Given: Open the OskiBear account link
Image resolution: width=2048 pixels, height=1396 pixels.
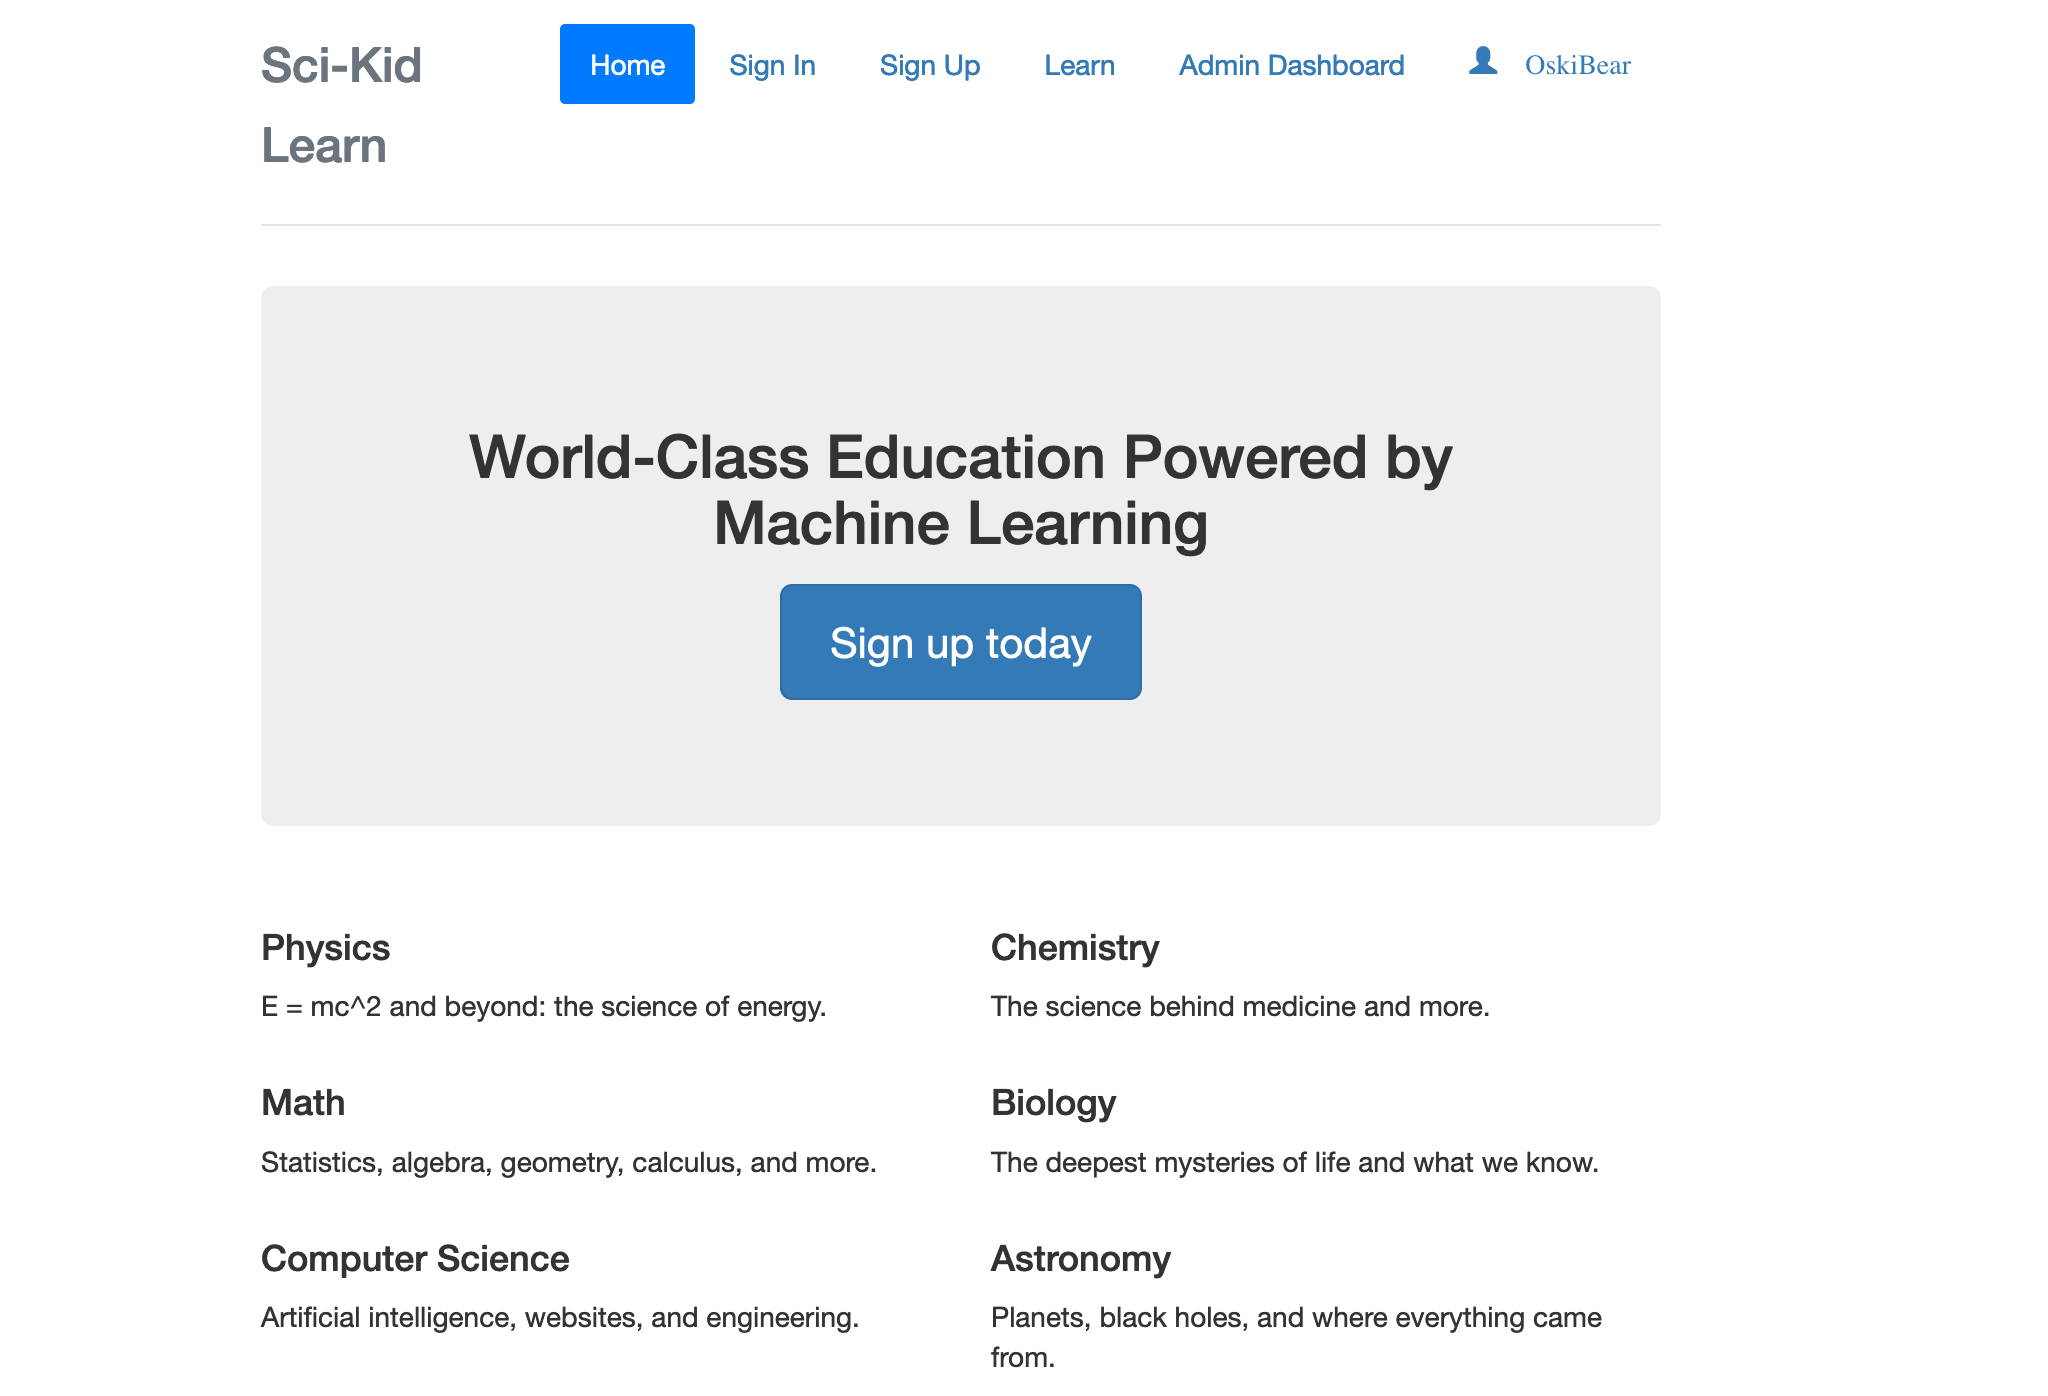Looking at the screenshot, I should [x=1577, y=66].
